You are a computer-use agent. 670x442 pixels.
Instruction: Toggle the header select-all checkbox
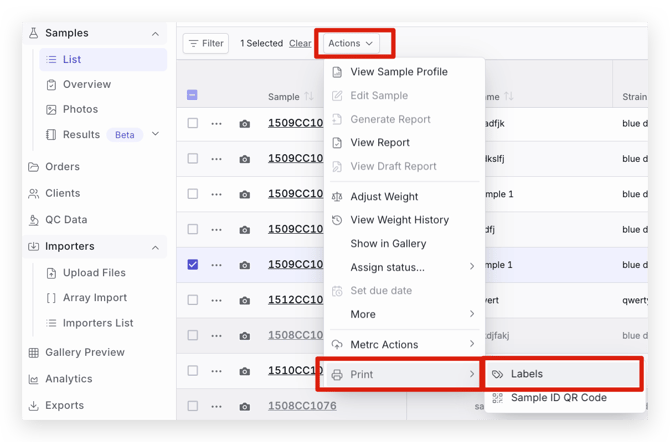192,95
